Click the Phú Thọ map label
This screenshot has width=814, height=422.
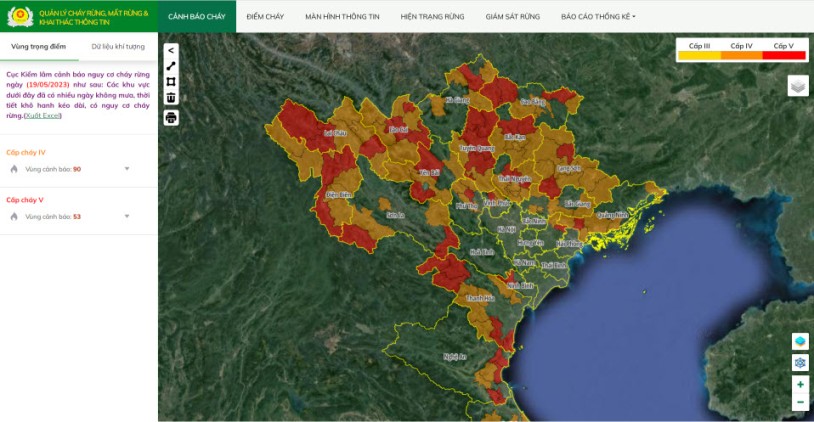click(466, 206)
